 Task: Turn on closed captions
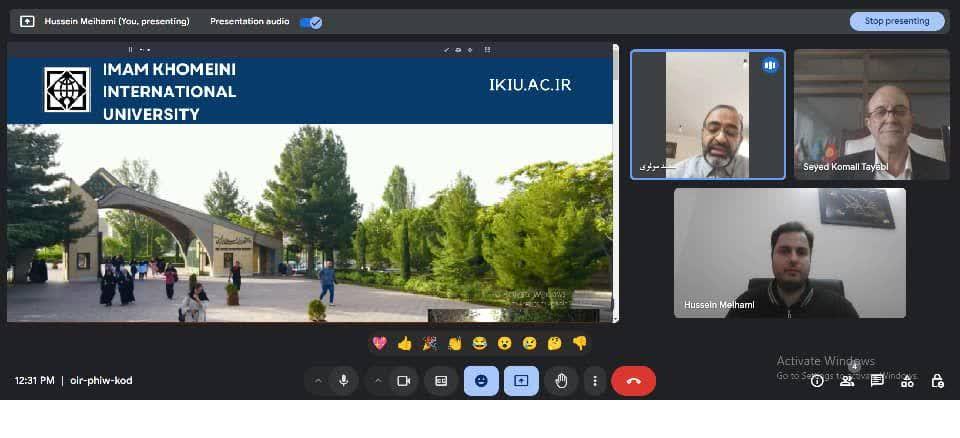point(440,381)
